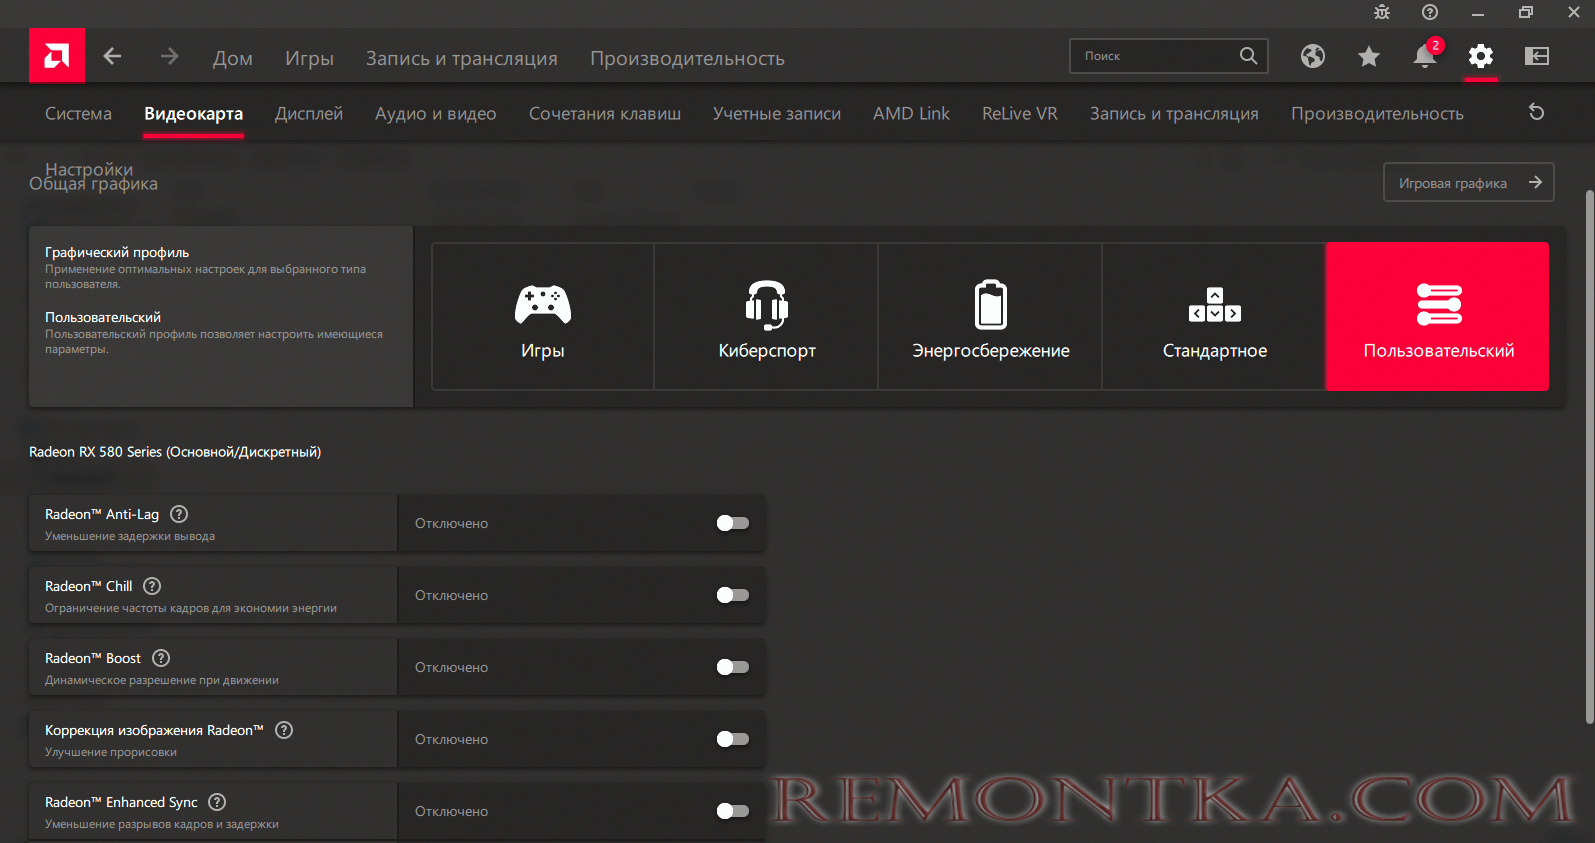
Task: Open the web browser globe icon
Action: 1313,56
